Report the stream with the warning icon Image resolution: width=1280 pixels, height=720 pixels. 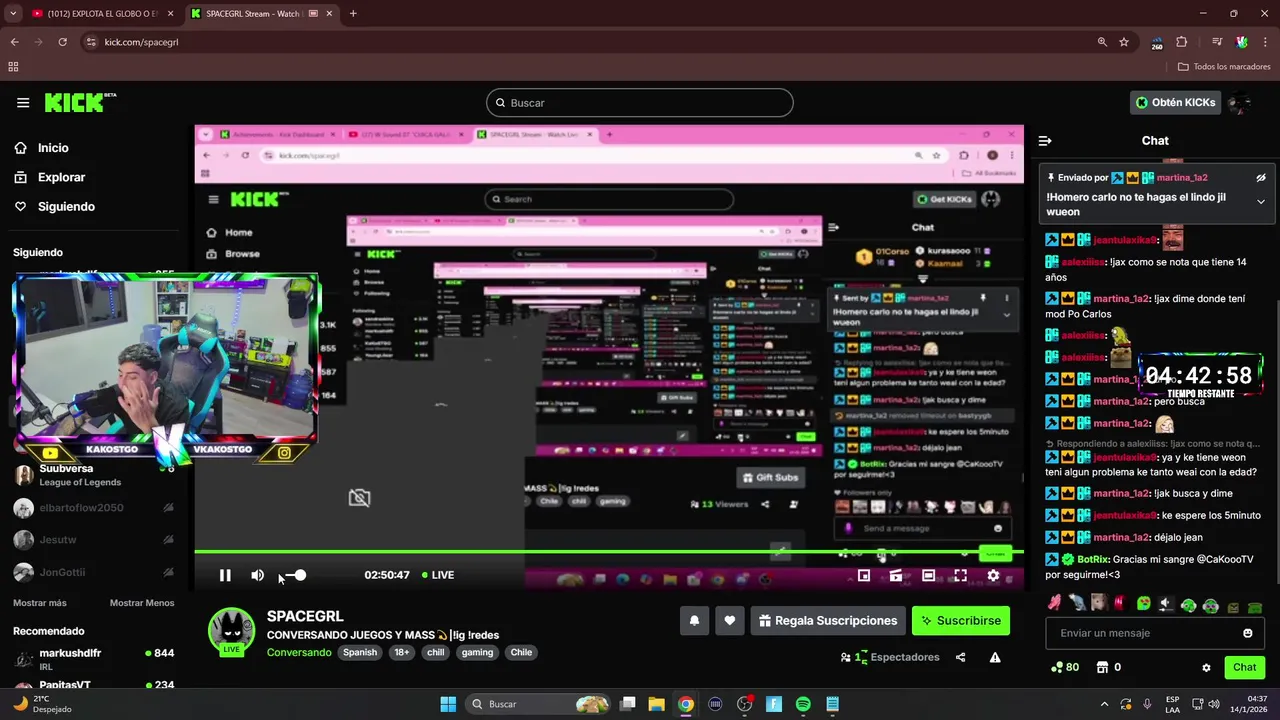coord(995,657)
